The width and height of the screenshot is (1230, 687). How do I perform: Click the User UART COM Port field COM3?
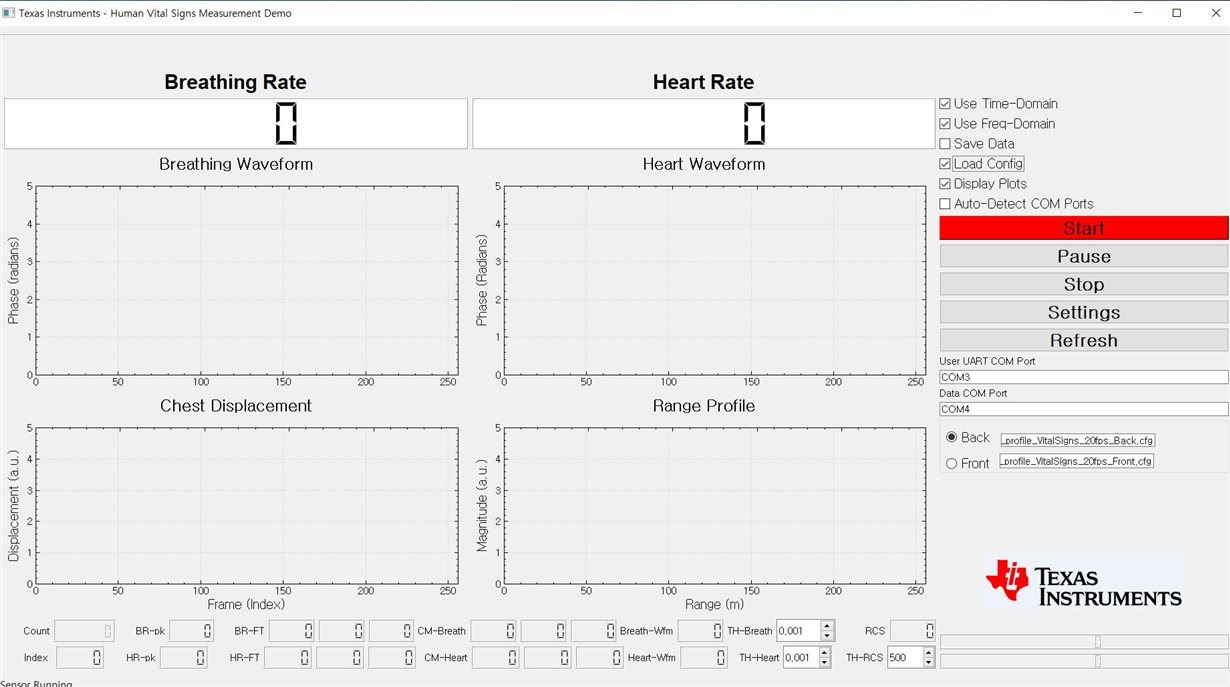[1084, 377]
